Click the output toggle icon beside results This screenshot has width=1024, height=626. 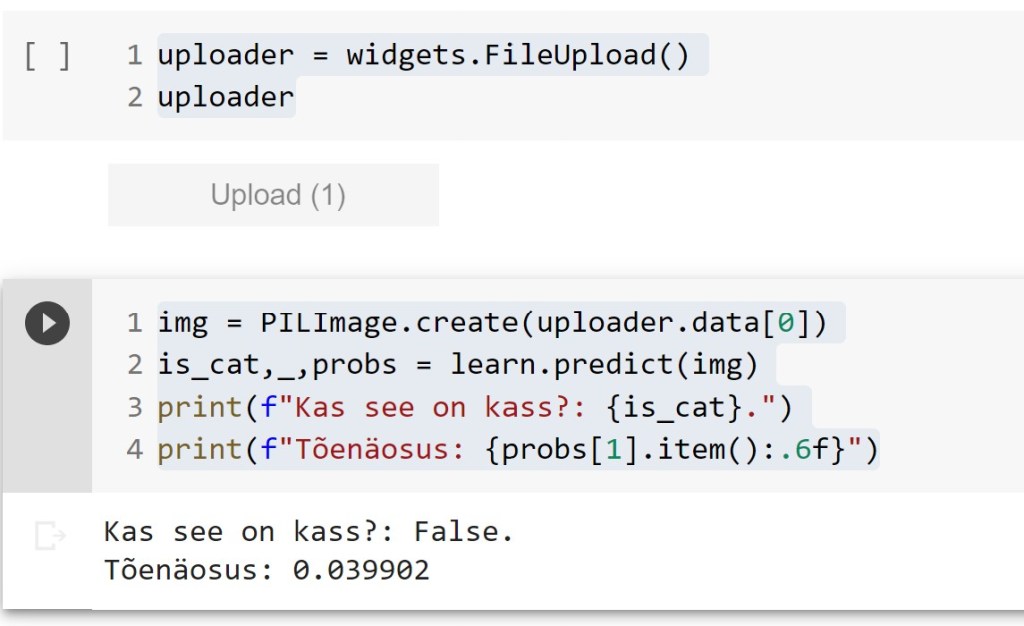(49, 536)
